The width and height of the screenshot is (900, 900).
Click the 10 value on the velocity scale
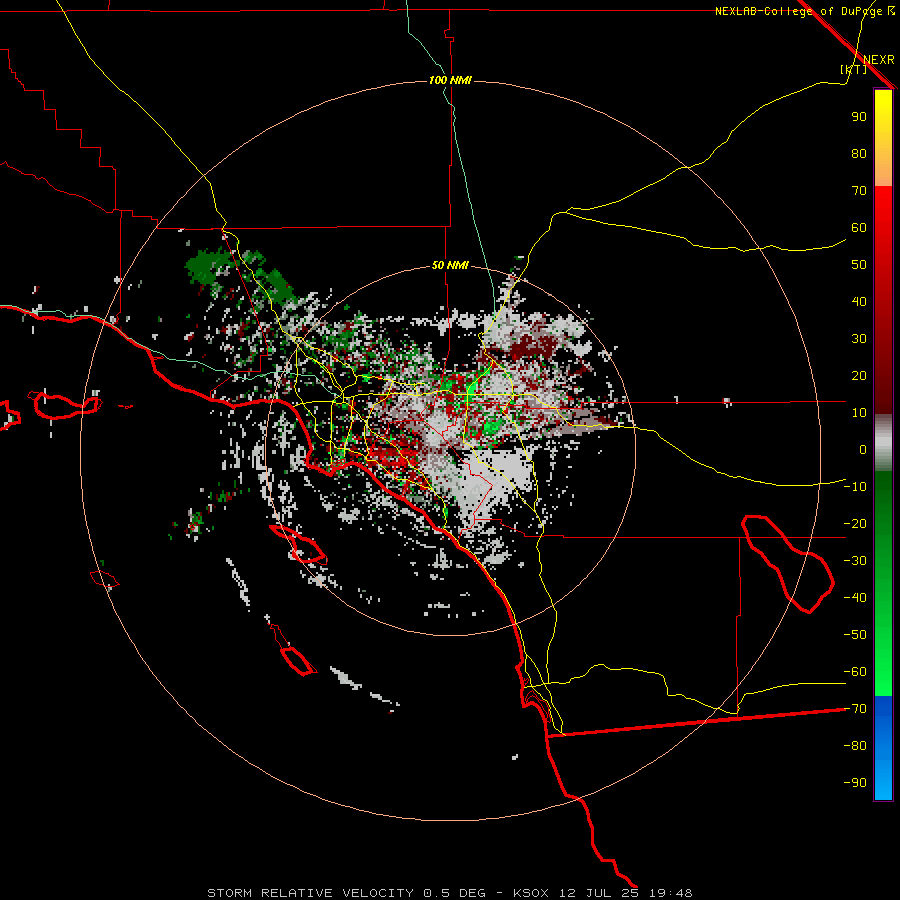(x=859, y=413)
